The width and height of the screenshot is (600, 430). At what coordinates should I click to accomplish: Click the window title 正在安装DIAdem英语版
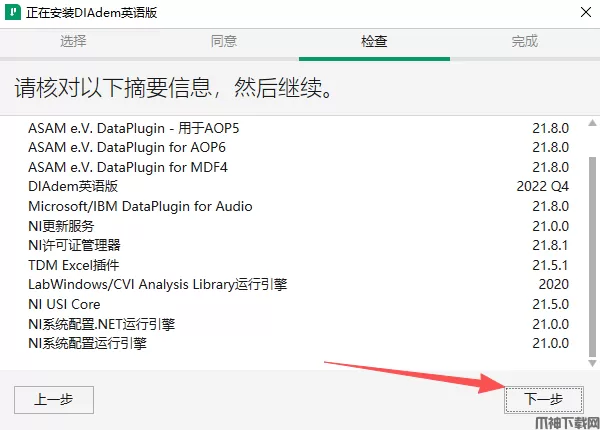pyautogui.click(x=91, y=13)
